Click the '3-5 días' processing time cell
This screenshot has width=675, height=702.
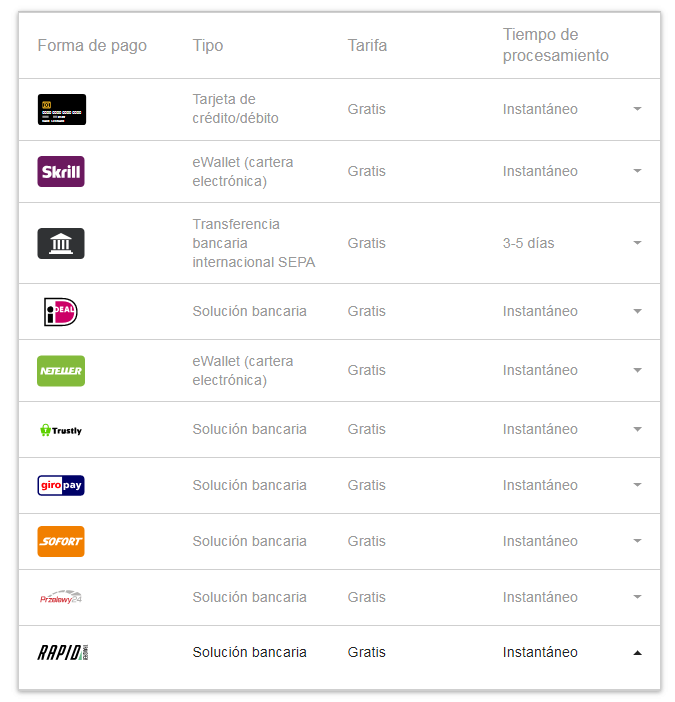528,243
